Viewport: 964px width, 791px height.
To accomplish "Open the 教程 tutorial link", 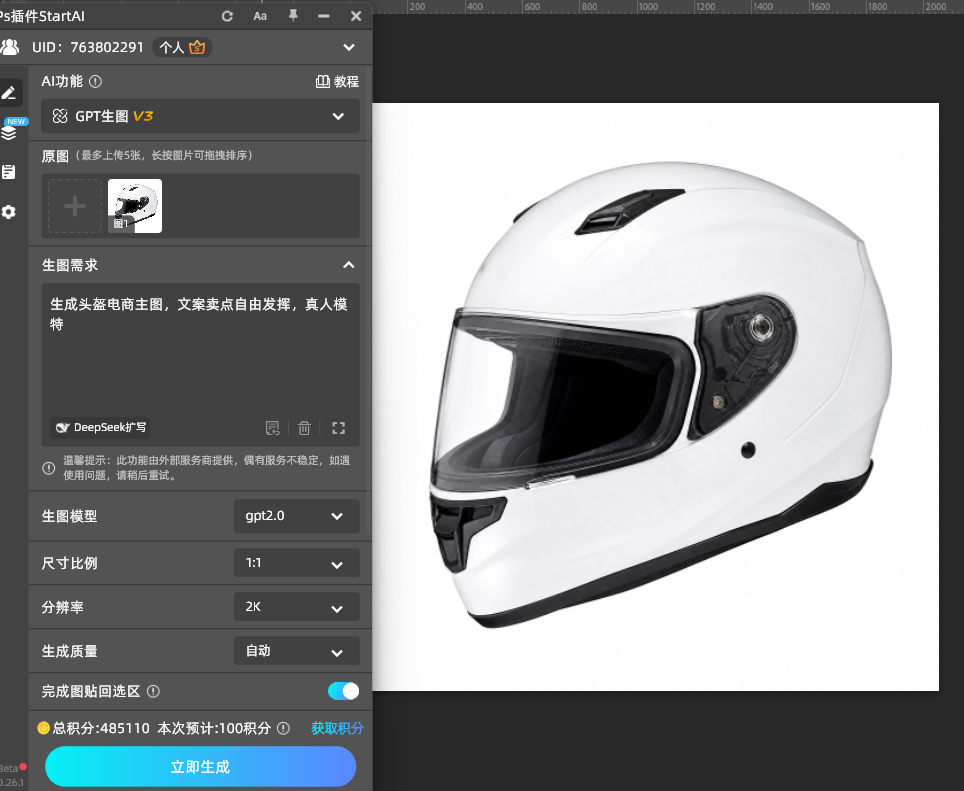I will [x=338, y=82].
